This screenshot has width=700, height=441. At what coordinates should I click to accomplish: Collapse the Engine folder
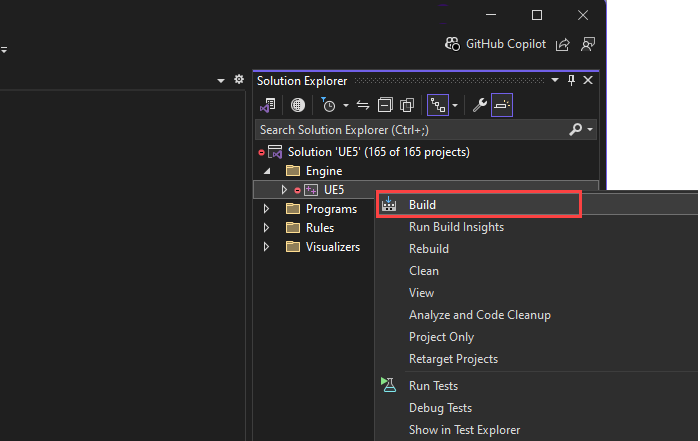point(266,171)
